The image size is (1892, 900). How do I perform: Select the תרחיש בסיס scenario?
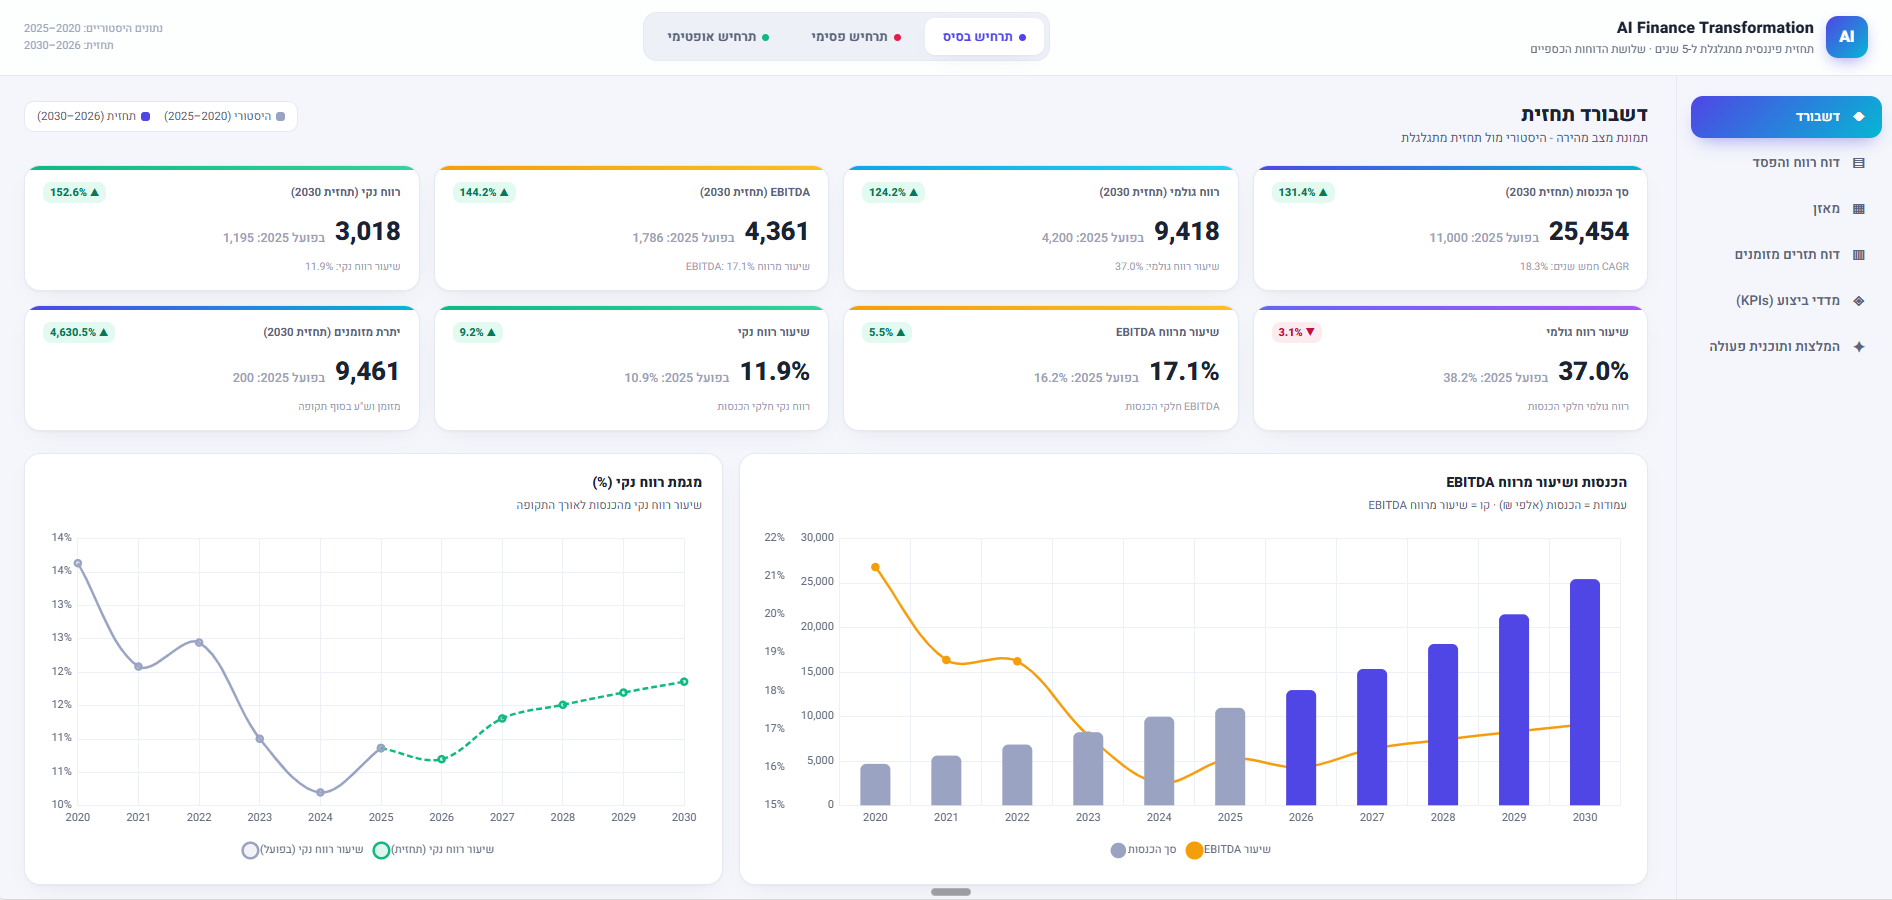pos(984,37)
